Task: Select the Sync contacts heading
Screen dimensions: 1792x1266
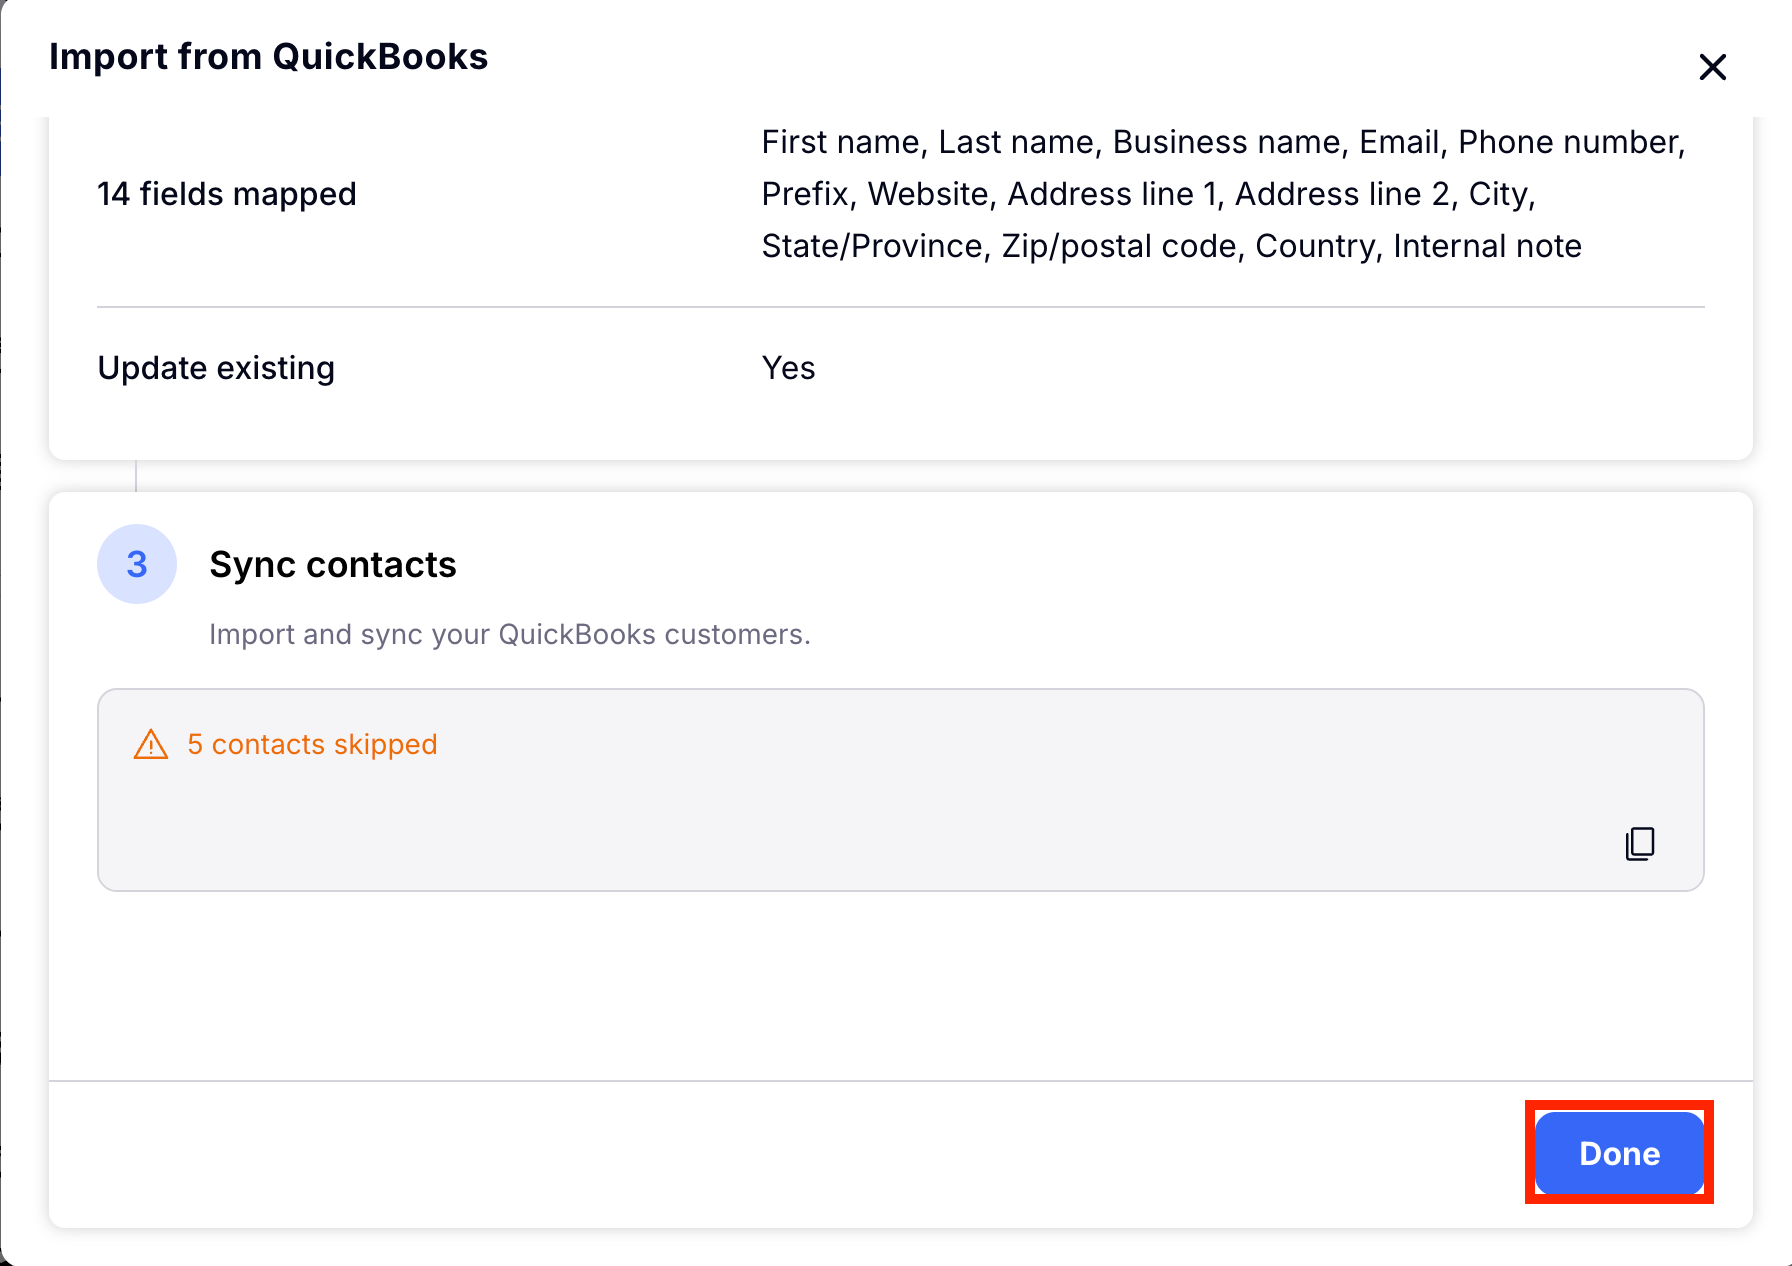Action: coord(332,565)
